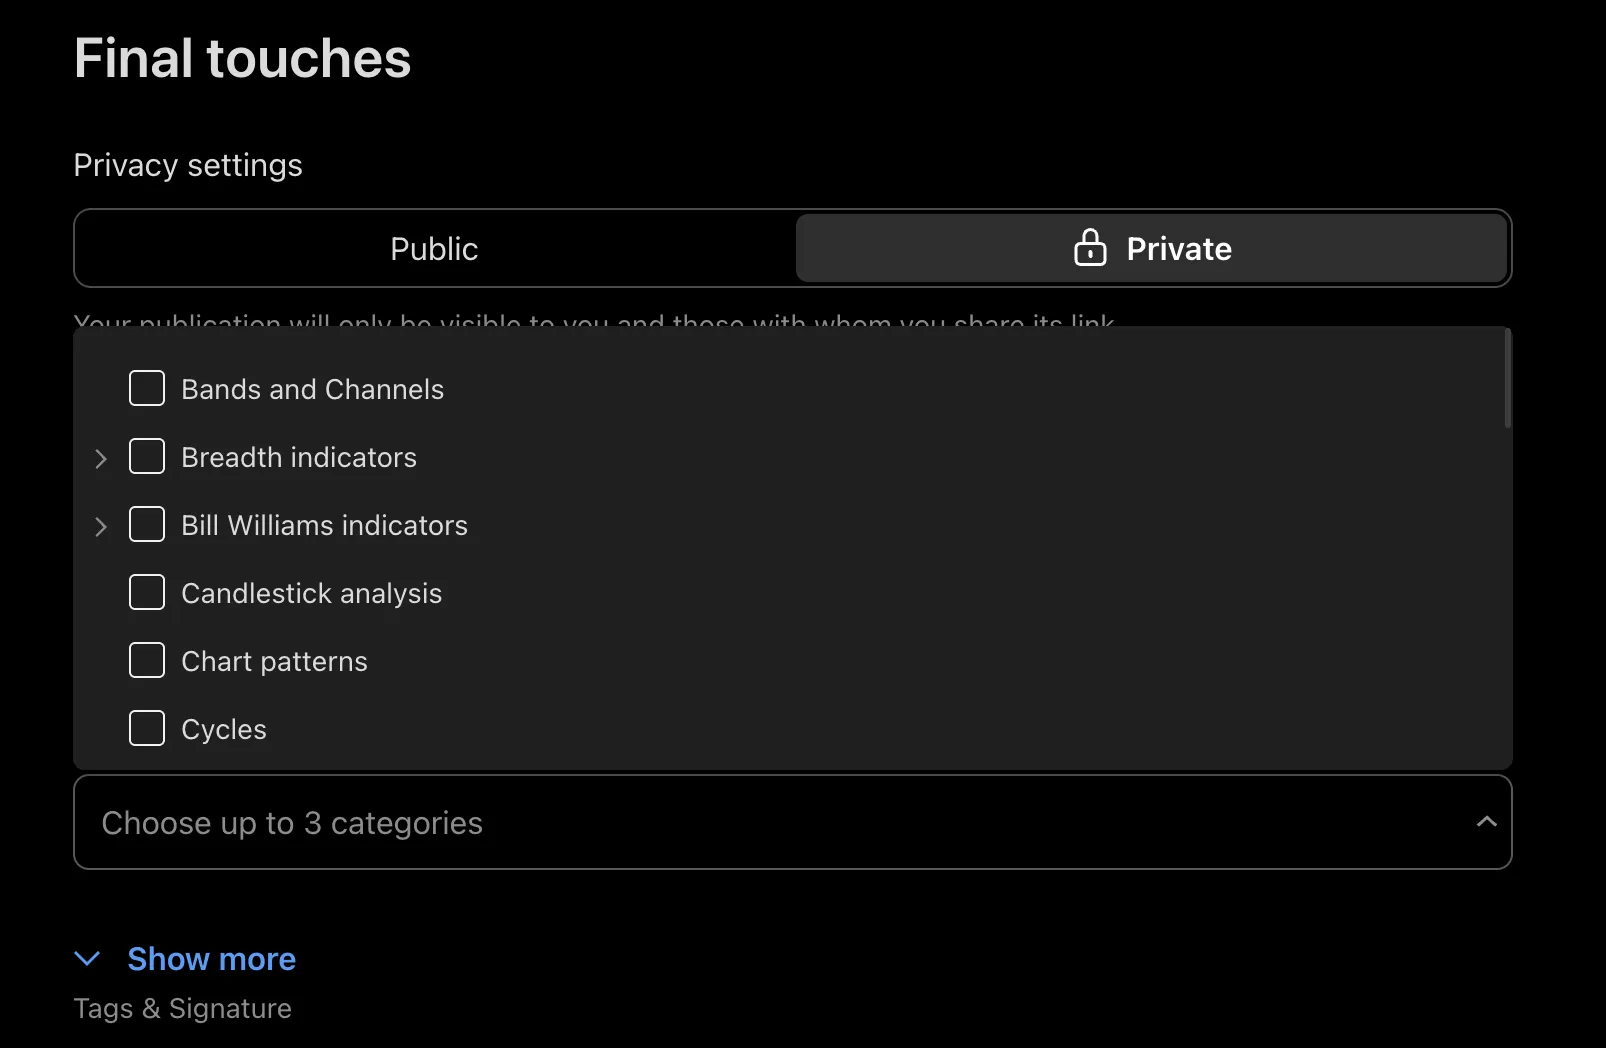Tick the Cycles category checkbox
The width and height of the screenshot is (1606, 1048).
[x=147, y=729]
